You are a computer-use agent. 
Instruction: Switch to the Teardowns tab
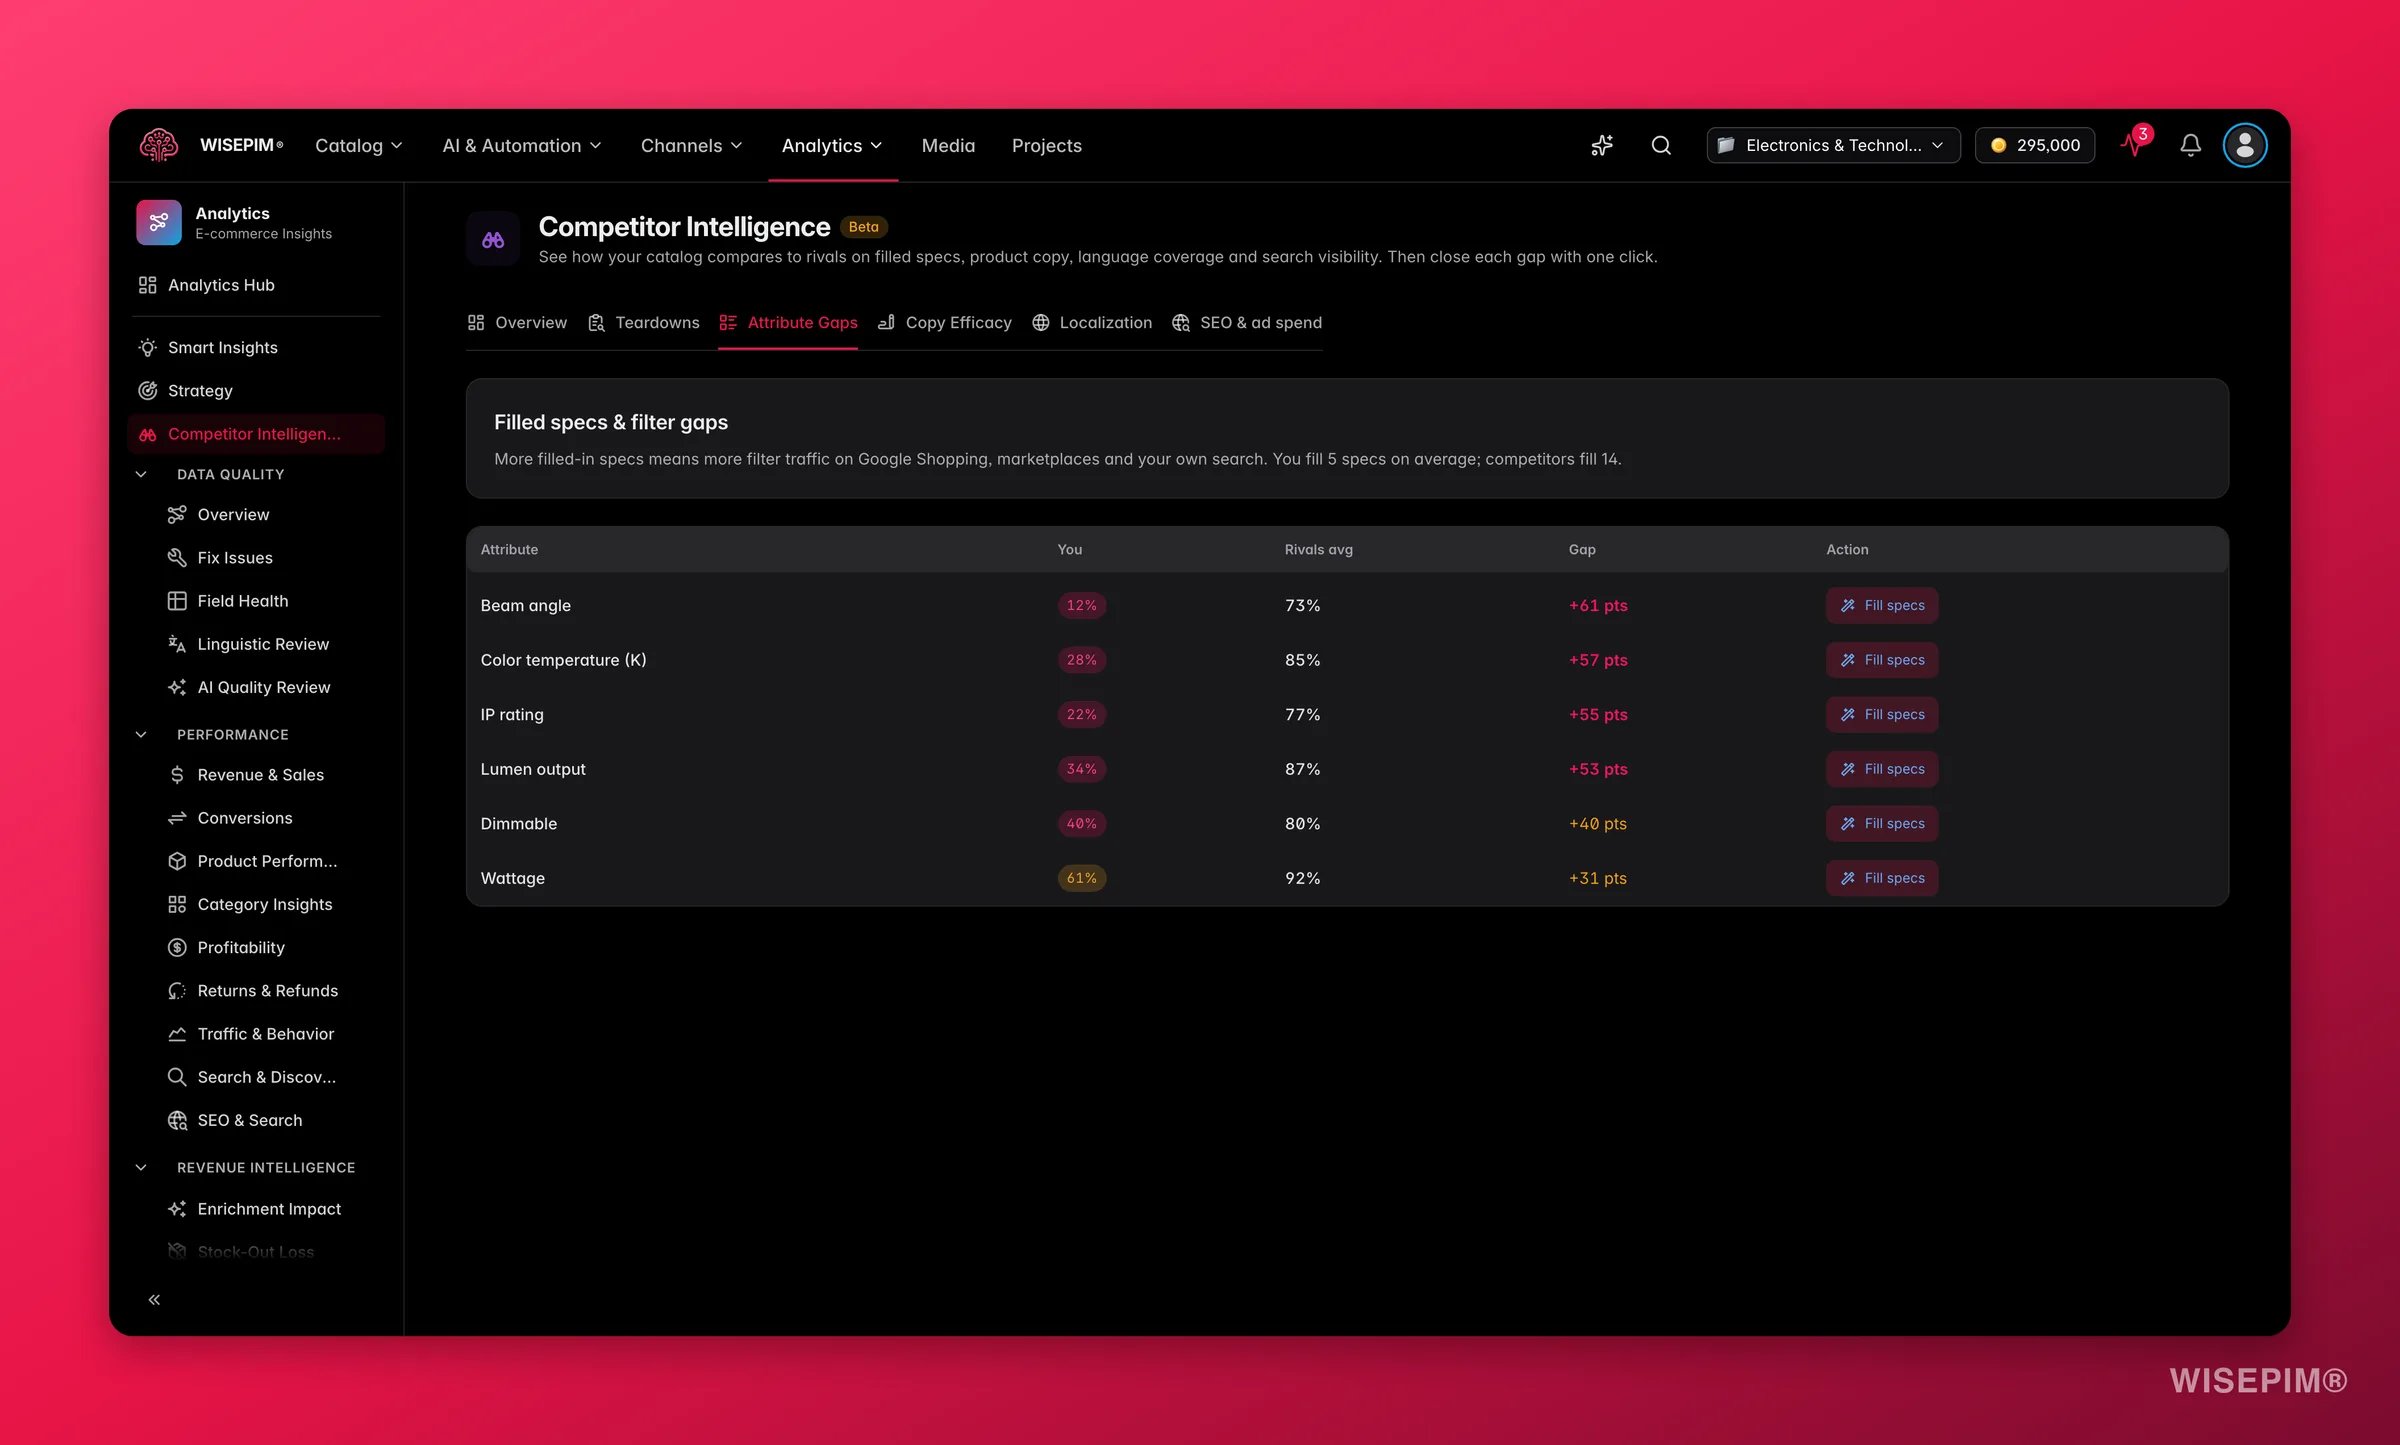[x=644, y=322]
